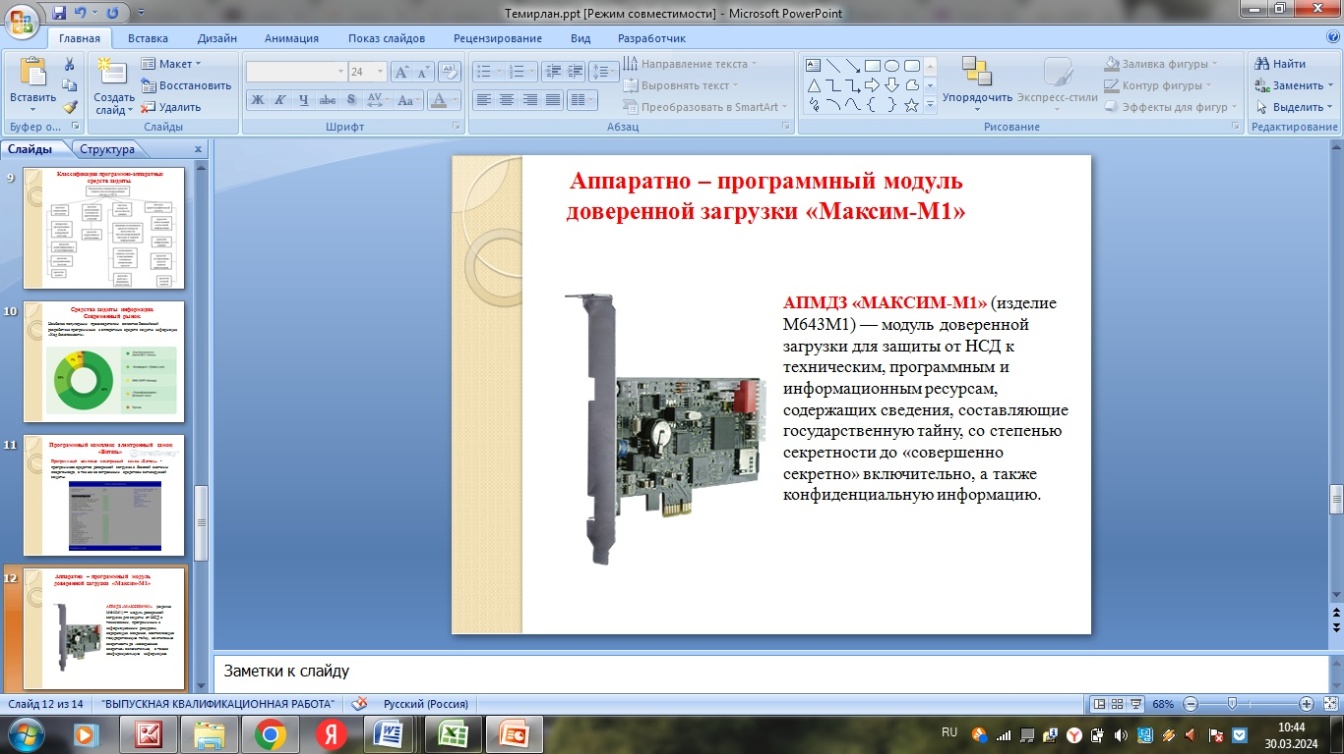The height and width of the screenshot is (754, 1344).
Task: Switch to Word in the taskbar
Action: pos(389,735)
